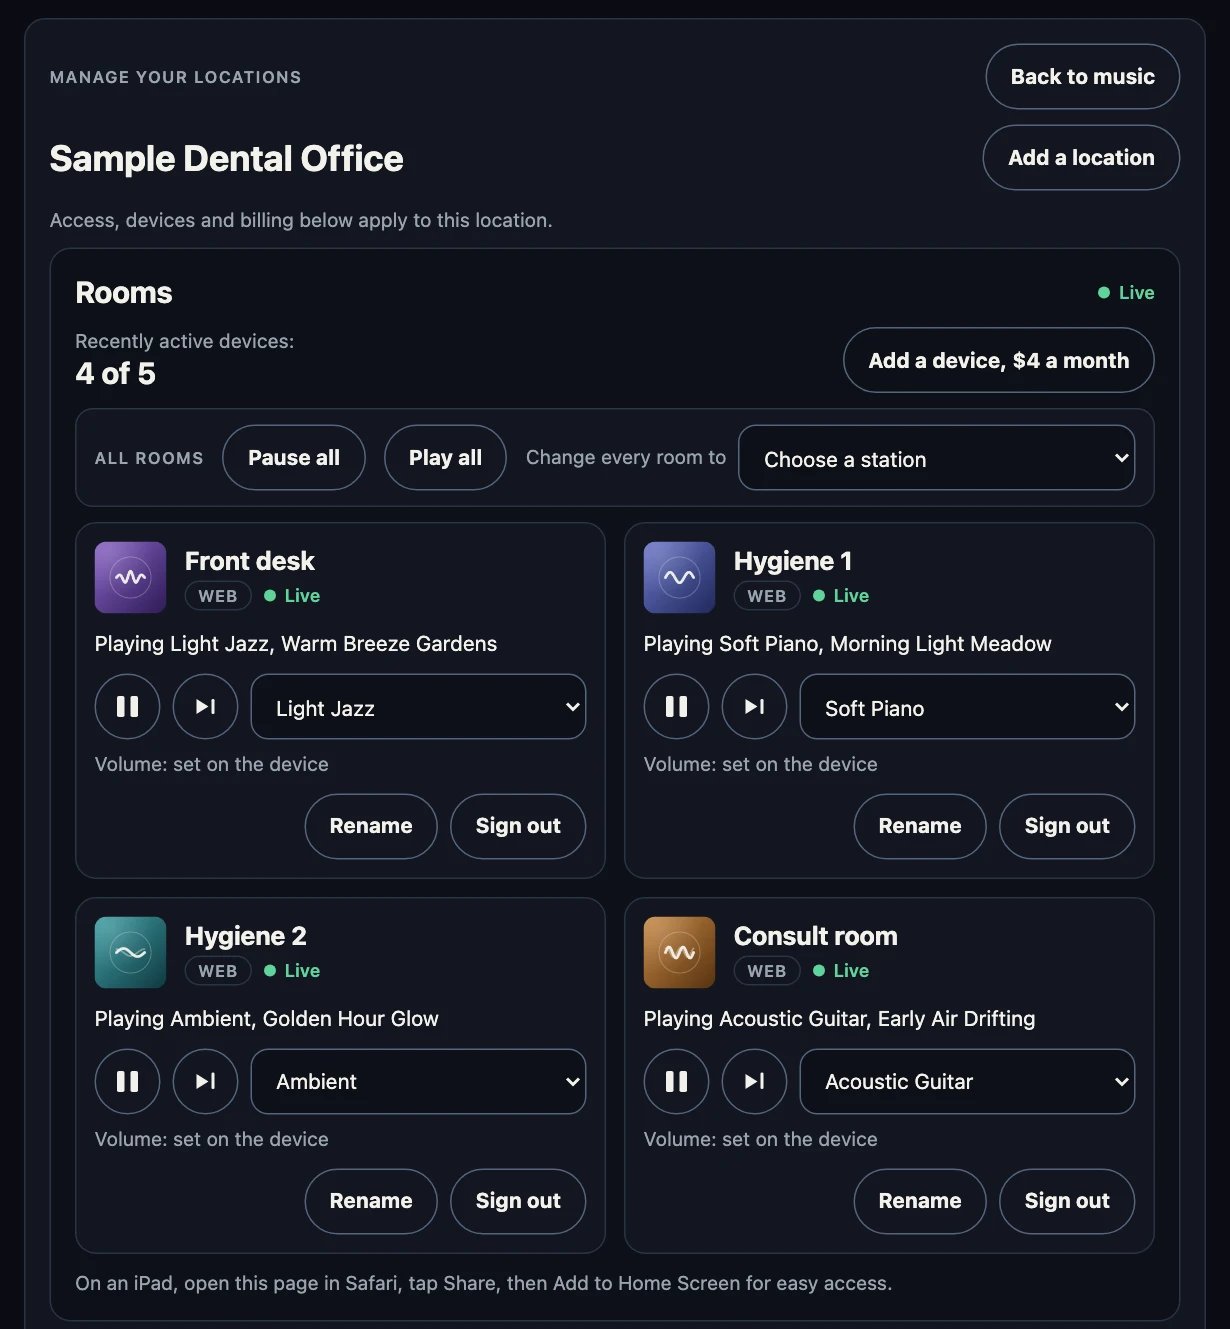Pause playback in Front desk room
Viewport: 1230px width, 1329px height.
pos(127,707)
